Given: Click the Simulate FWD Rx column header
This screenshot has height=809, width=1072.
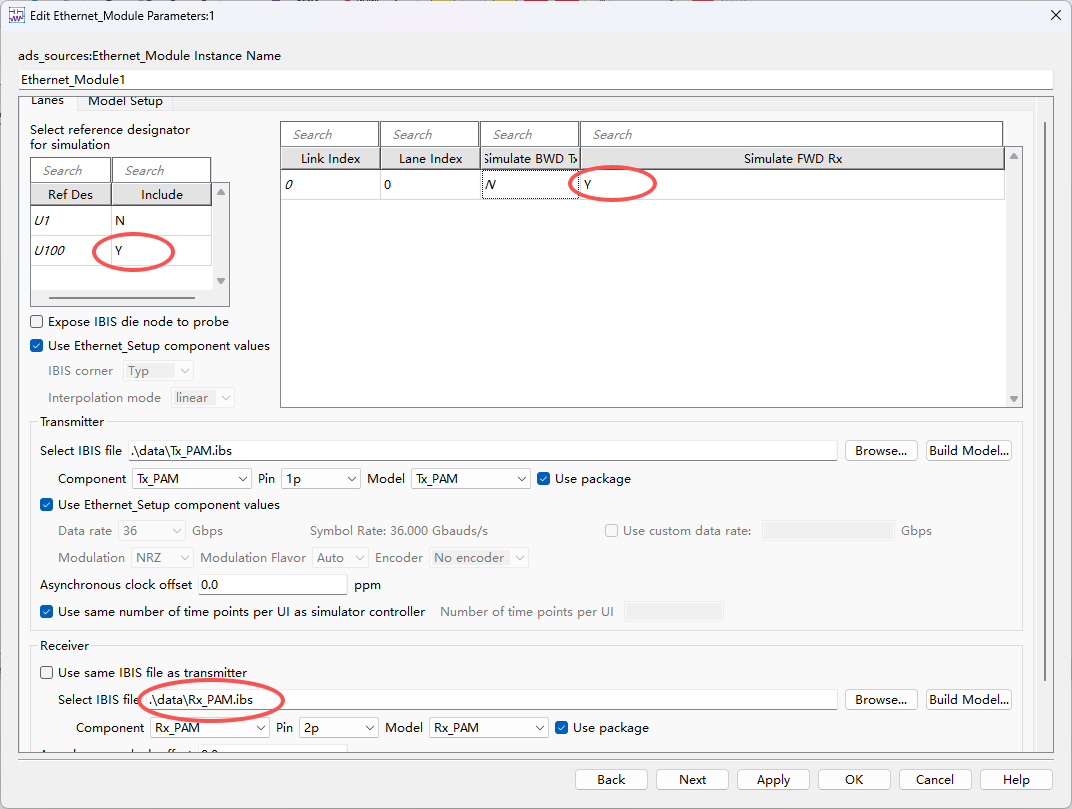Looking at the screenshot, I should [x=792, y=159].
